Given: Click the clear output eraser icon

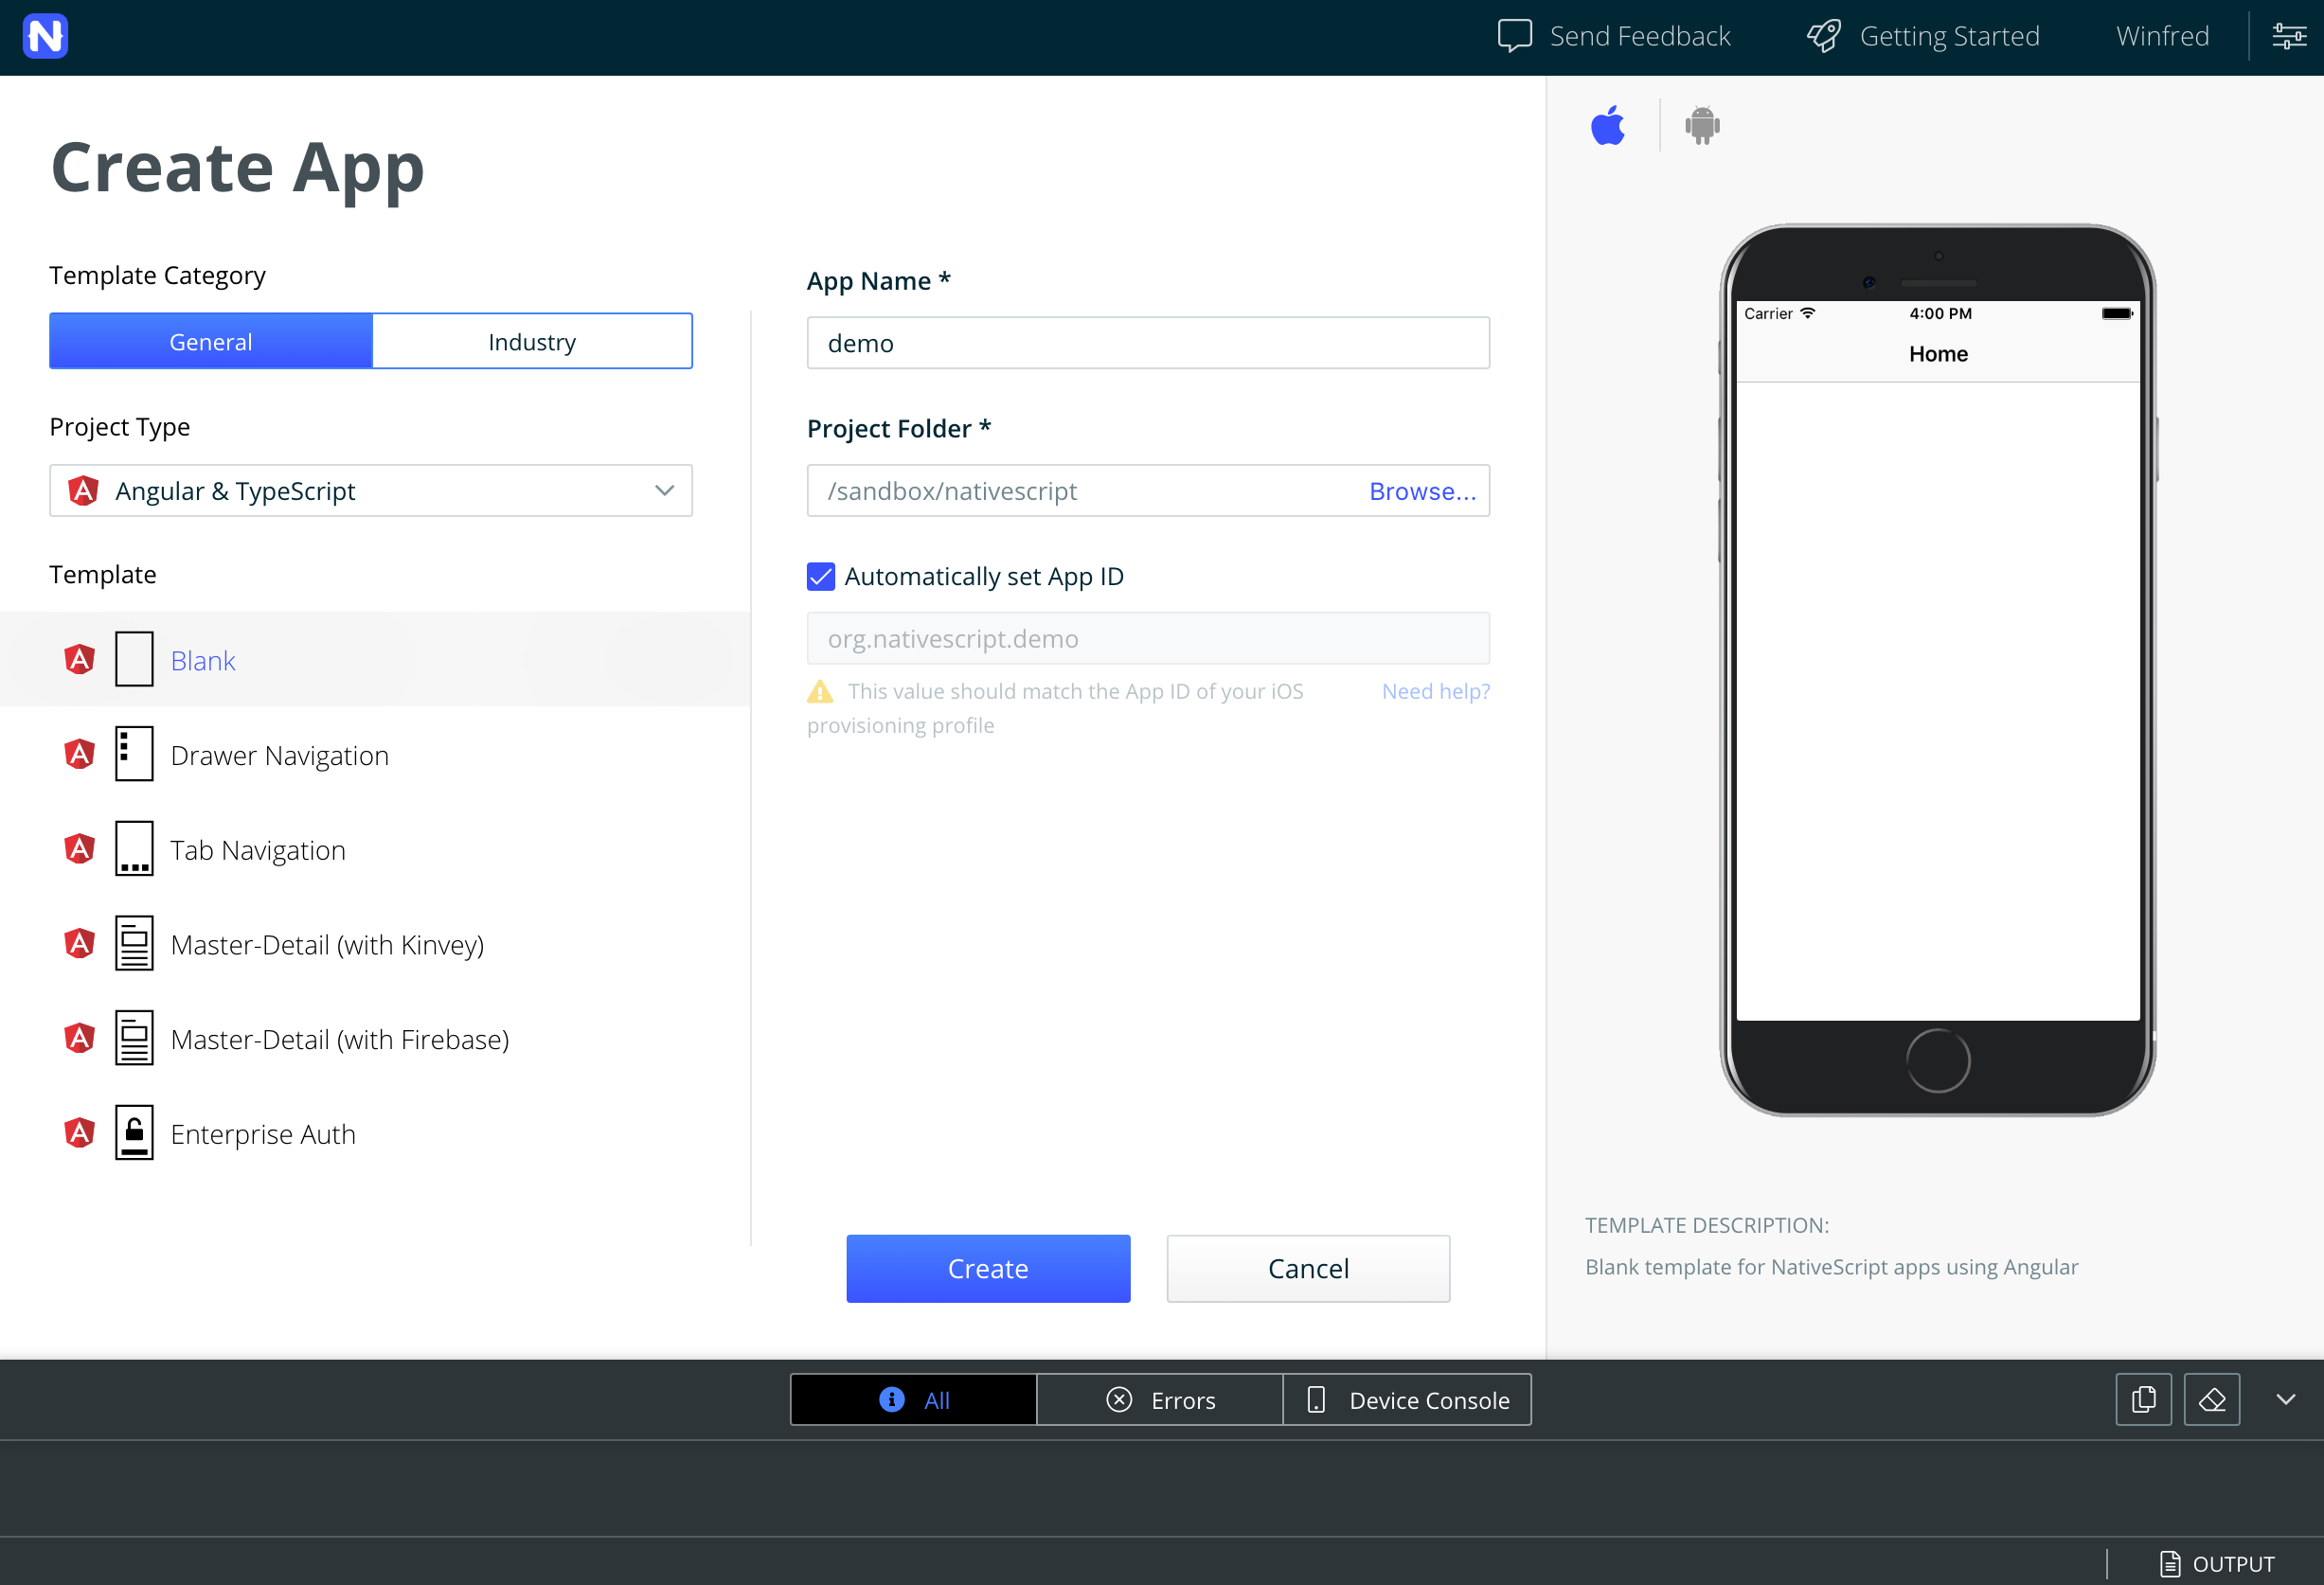Looking at the screenshot, I should [2211, 1399].
